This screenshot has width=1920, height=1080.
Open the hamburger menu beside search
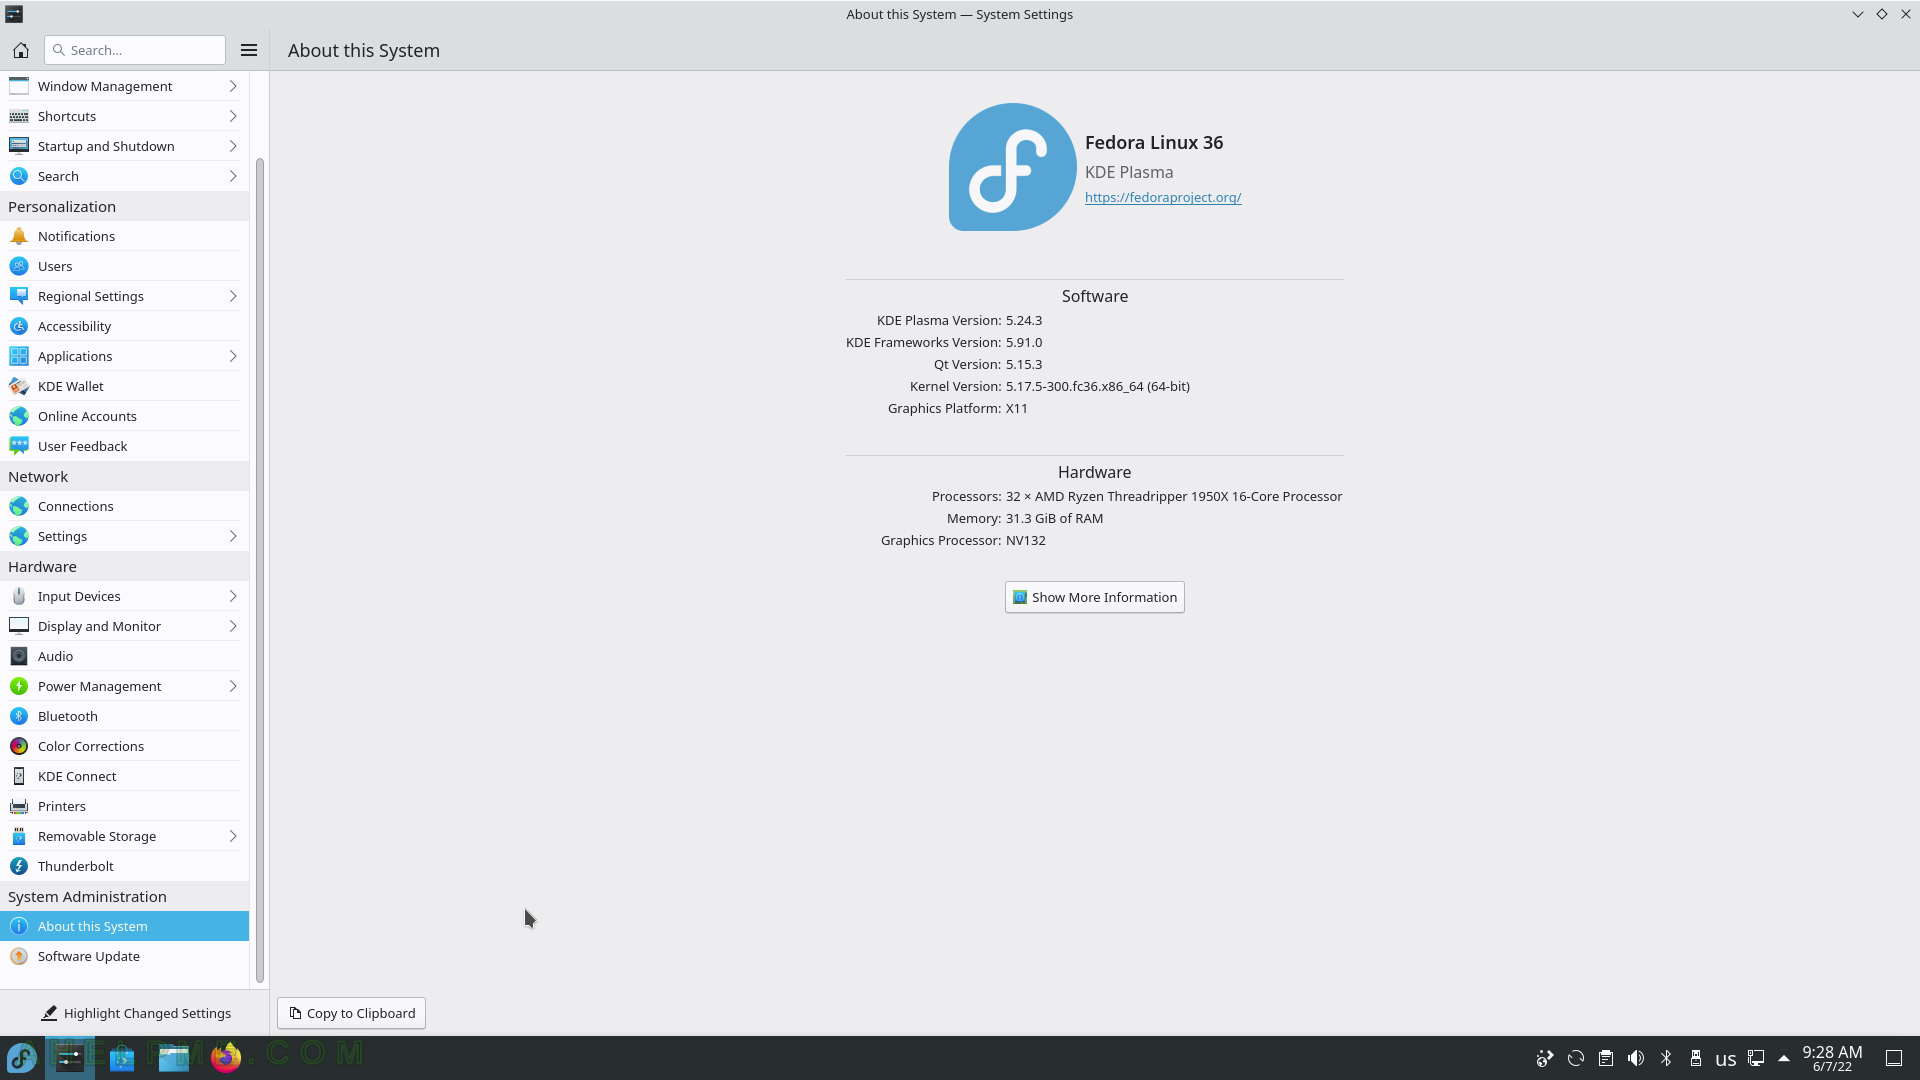coord(249,50)
